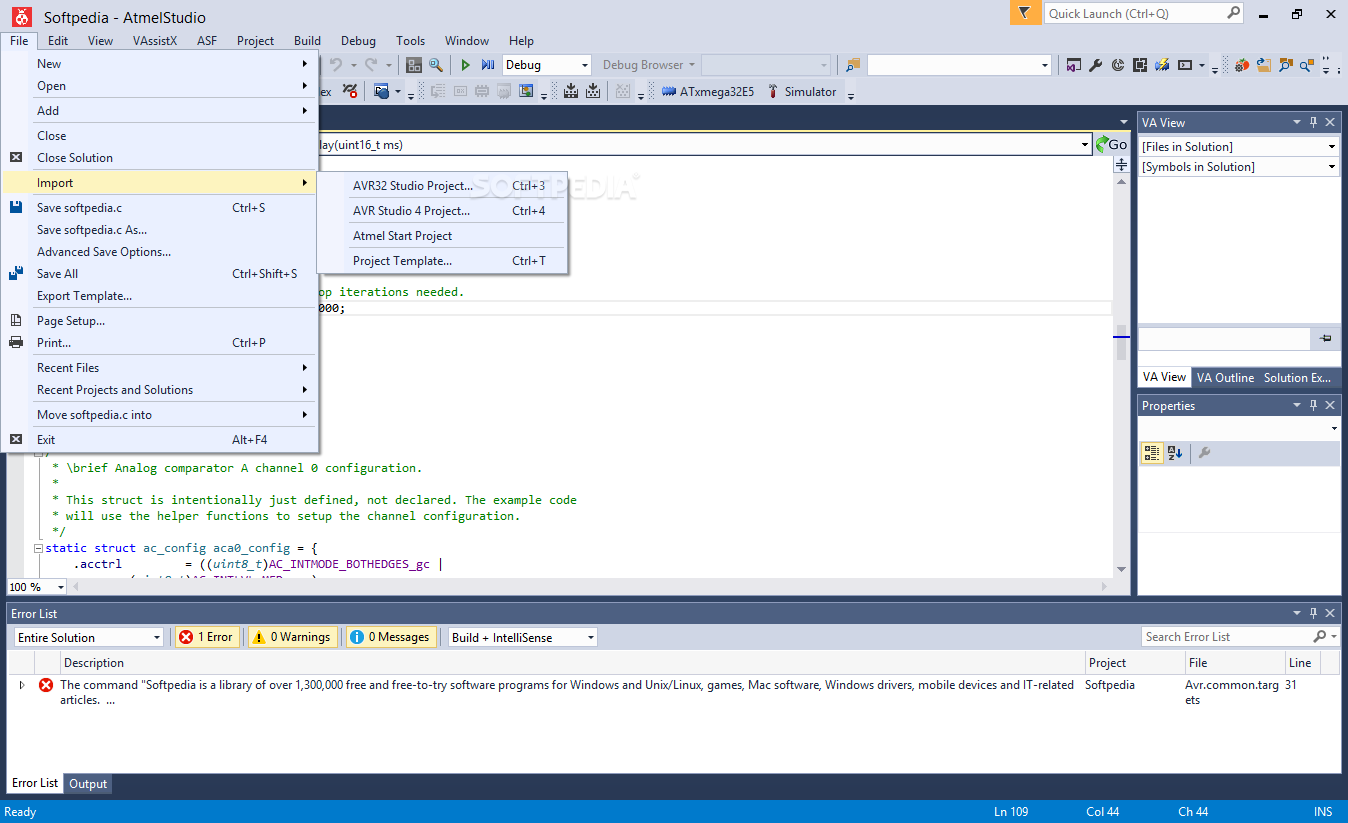Screen dimensions: 1348x823
Task: Open the Debug configuration dropdown
Action: 546,65
